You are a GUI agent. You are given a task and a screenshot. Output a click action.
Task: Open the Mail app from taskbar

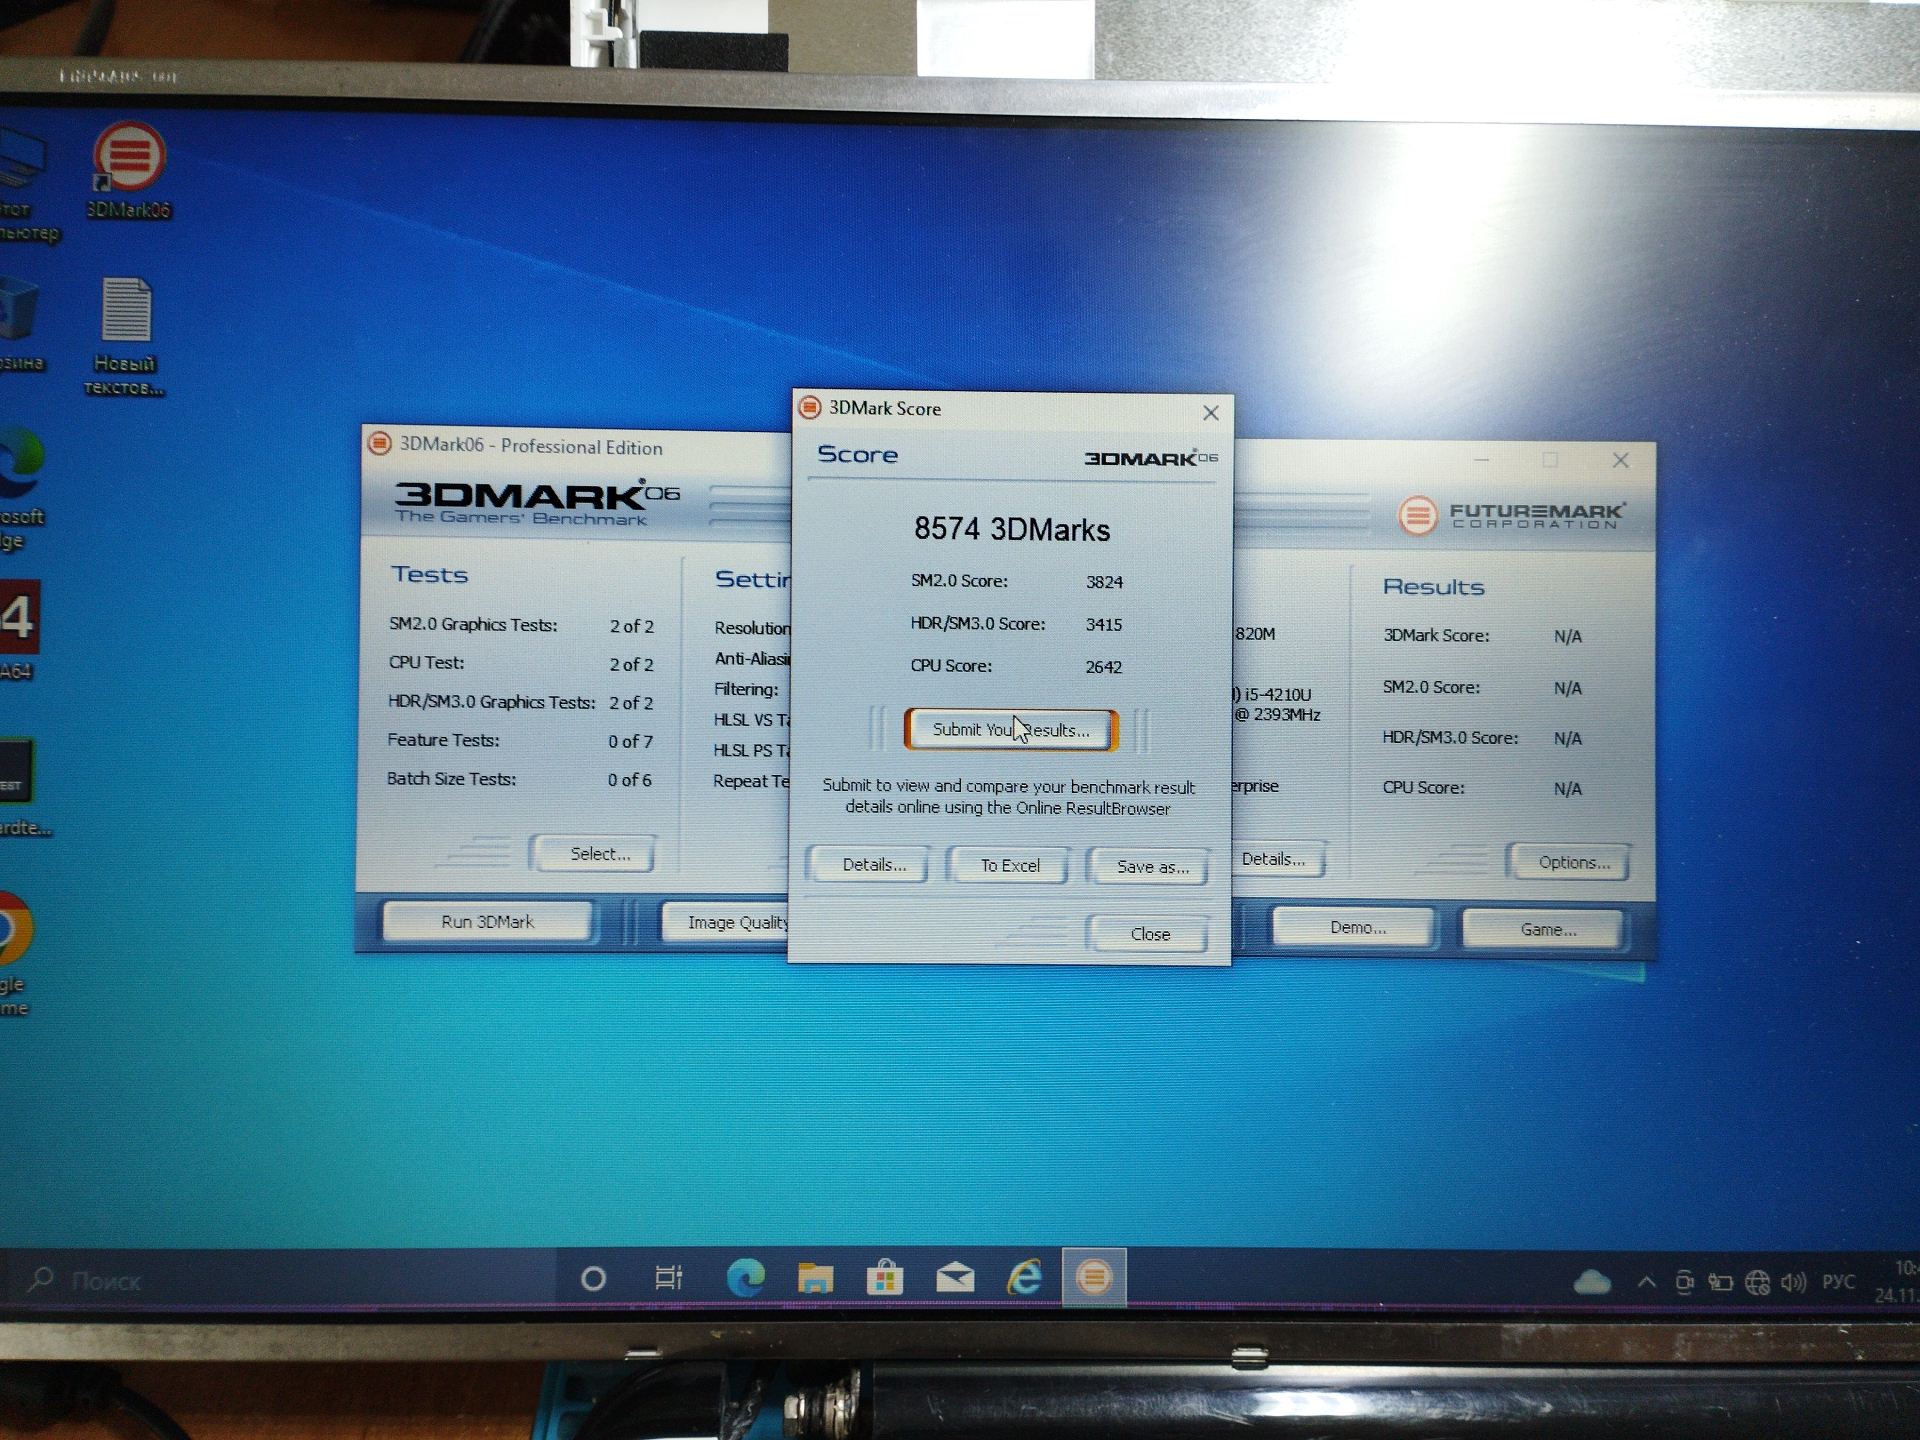click(x=955, y=1278)
